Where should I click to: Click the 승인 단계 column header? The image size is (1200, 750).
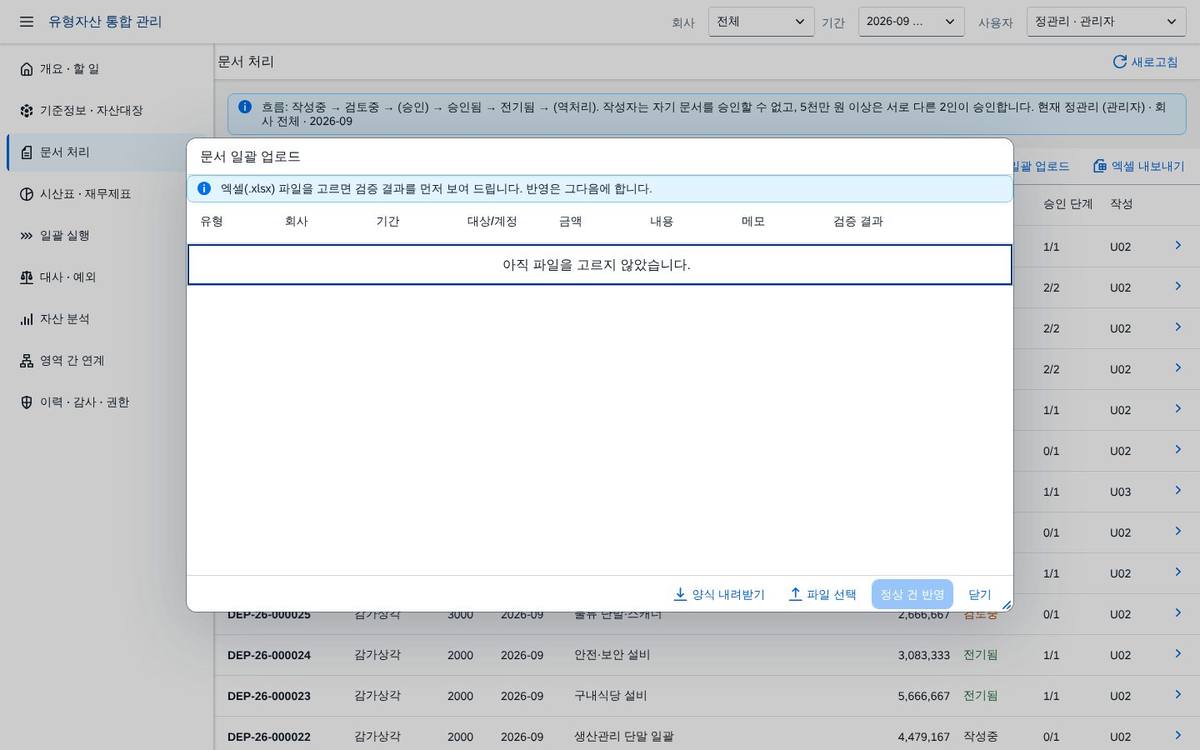tap(1068, 204)
